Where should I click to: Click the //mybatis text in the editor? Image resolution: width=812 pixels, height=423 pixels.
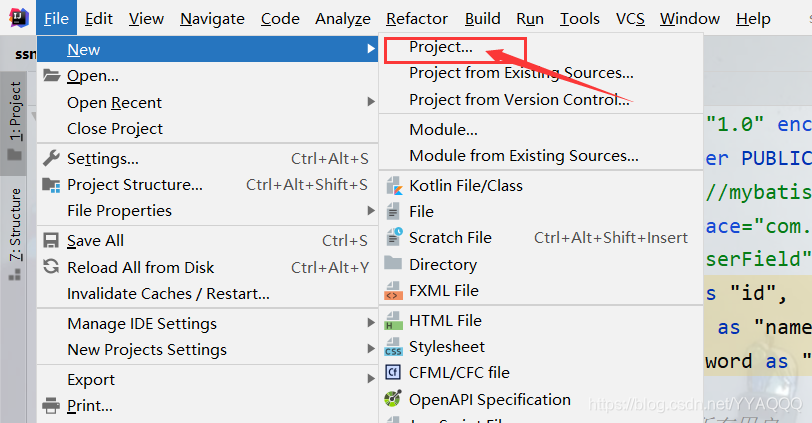pos(758,193)
